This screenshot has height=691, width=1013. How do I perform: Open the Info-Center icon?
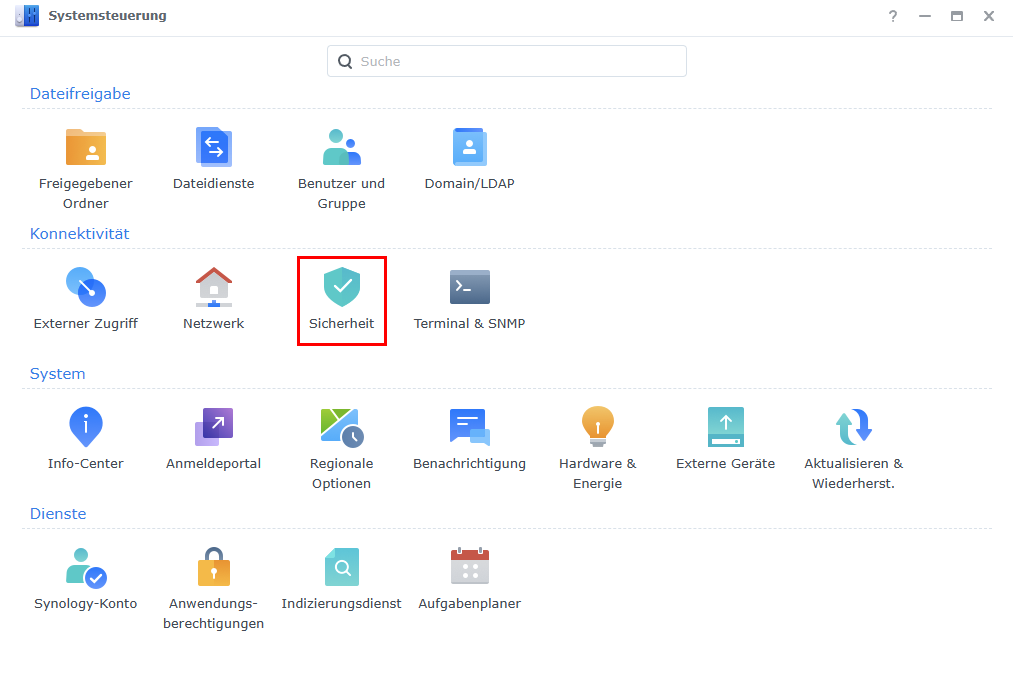(86, 428)
